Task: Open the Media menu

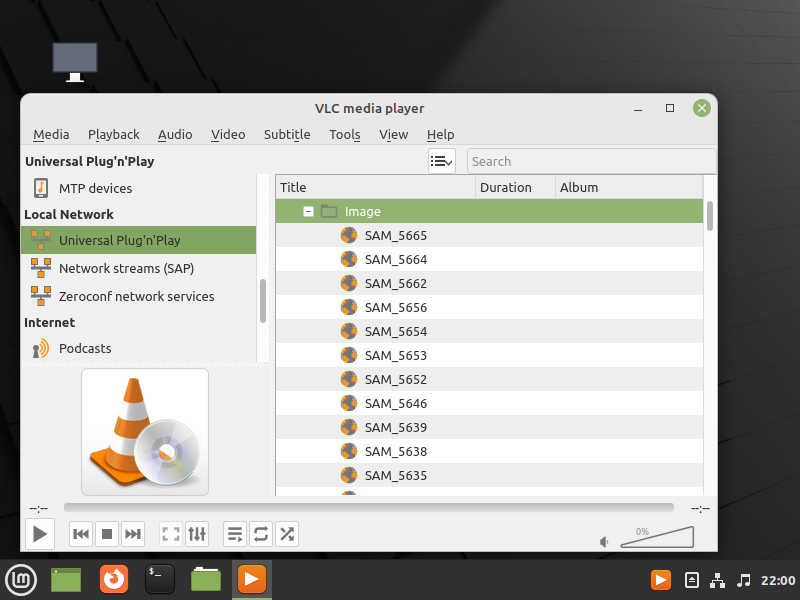Action: [x=51, y=134]
